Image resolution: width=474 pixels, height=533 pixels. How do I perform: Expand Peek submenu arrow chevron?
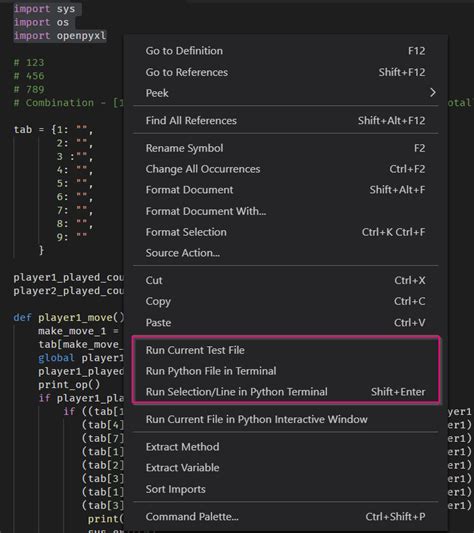tap(432, 93)
